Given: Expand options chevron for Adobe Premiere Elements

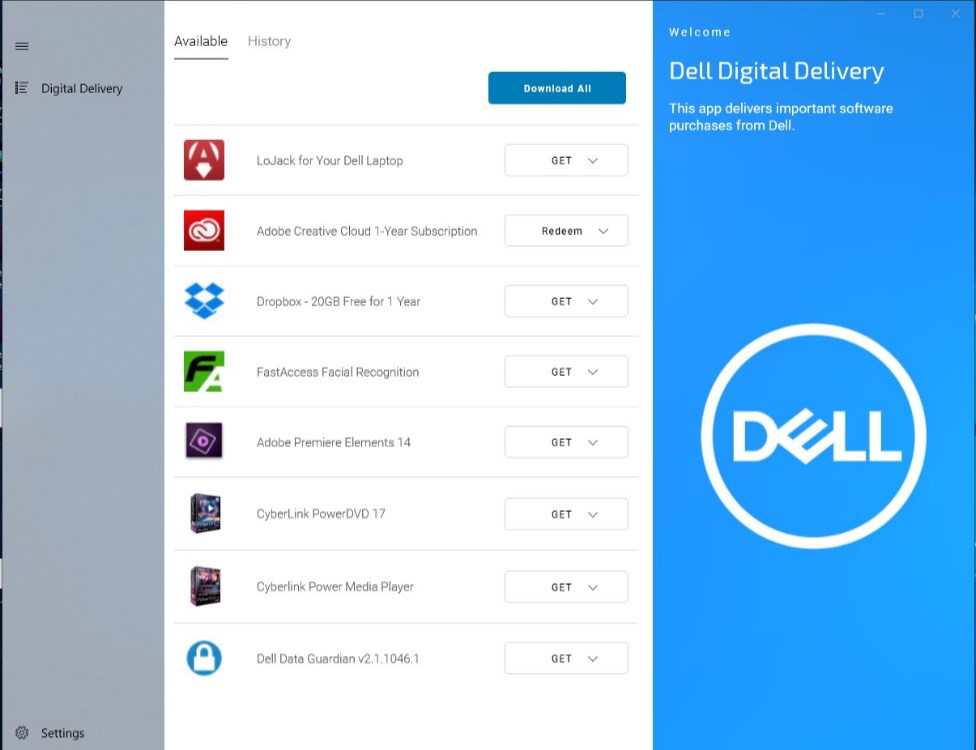Looking at the screenshot, I should point(593,443).
